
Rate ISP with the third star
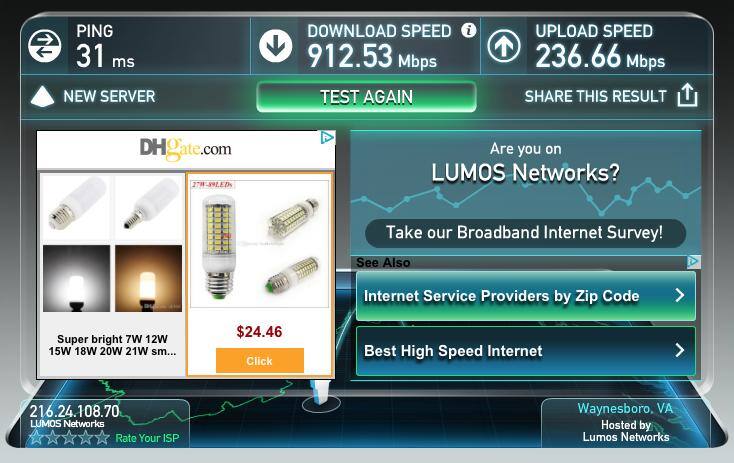(x=69, y=438)
